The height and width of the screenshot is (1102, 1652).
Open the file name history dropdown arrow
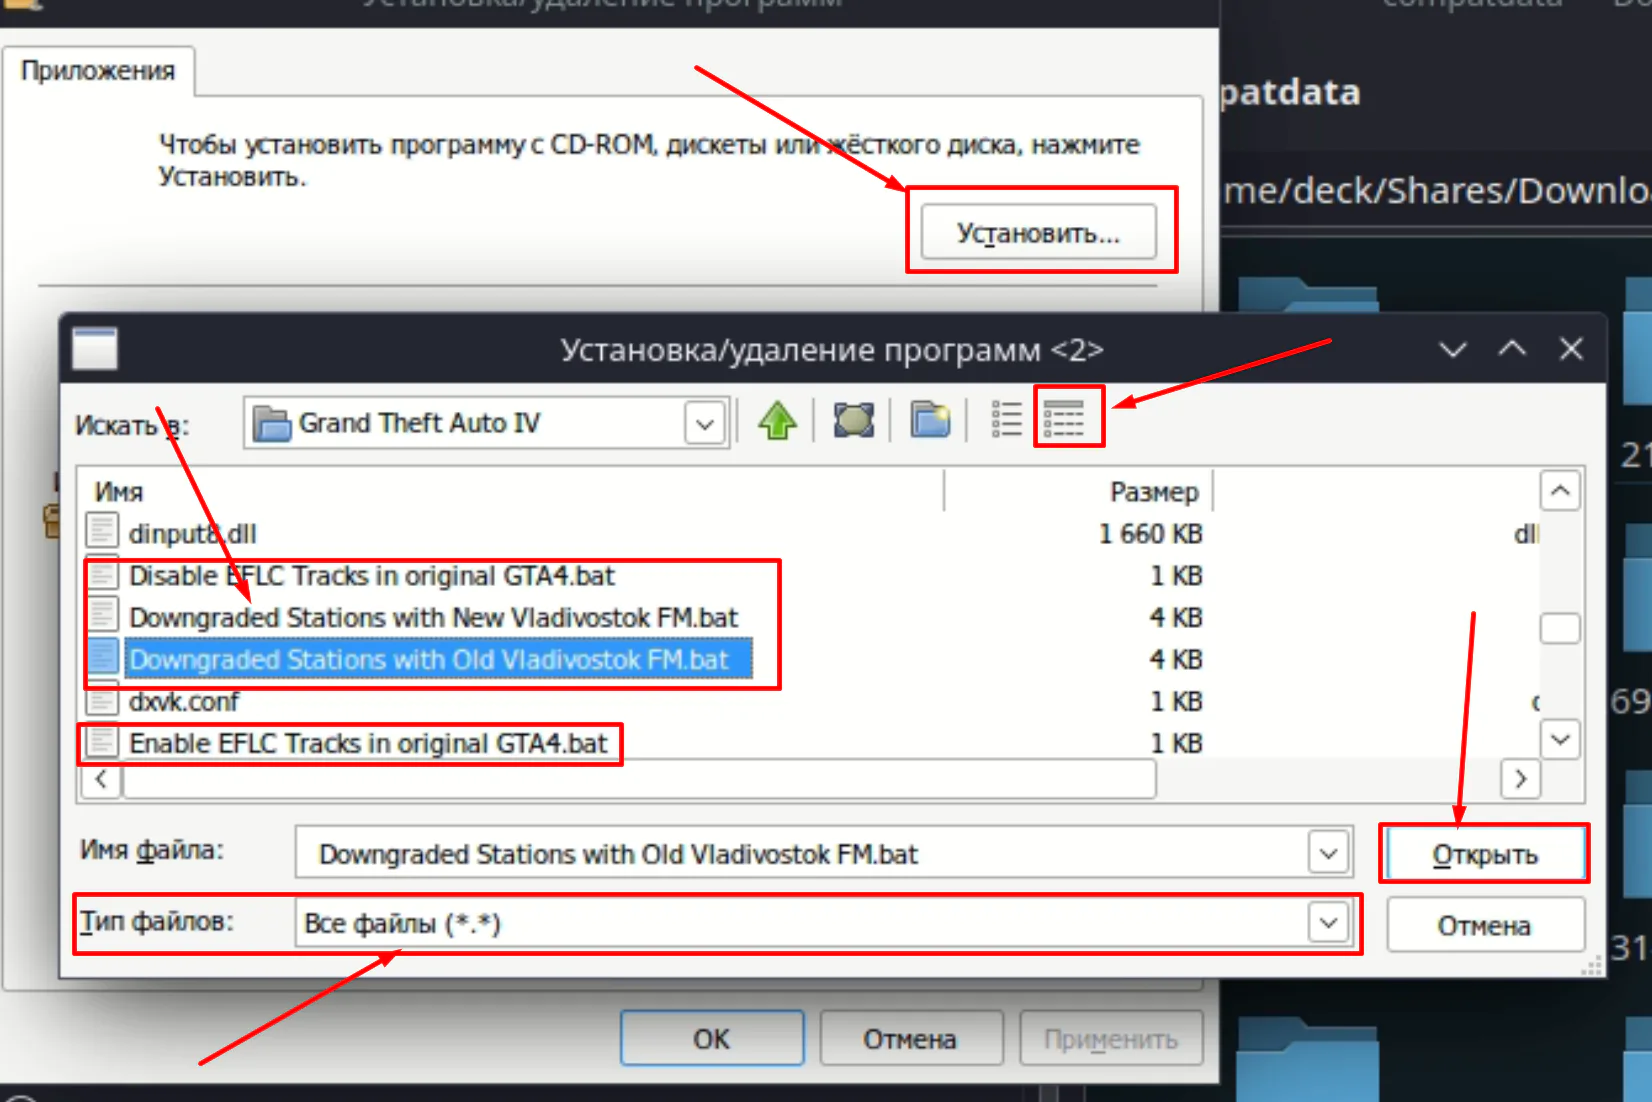point(1328,854)
